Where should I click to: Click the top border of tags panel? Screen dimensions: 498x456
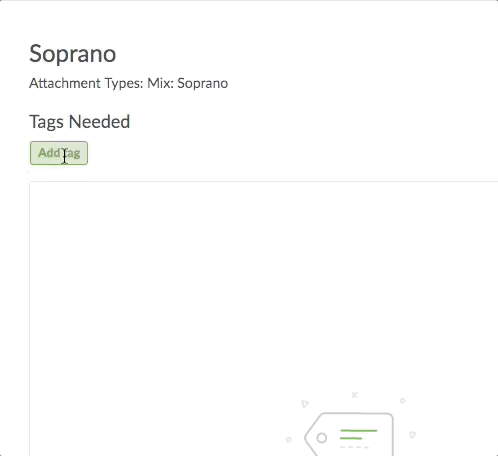click(263, 182)
